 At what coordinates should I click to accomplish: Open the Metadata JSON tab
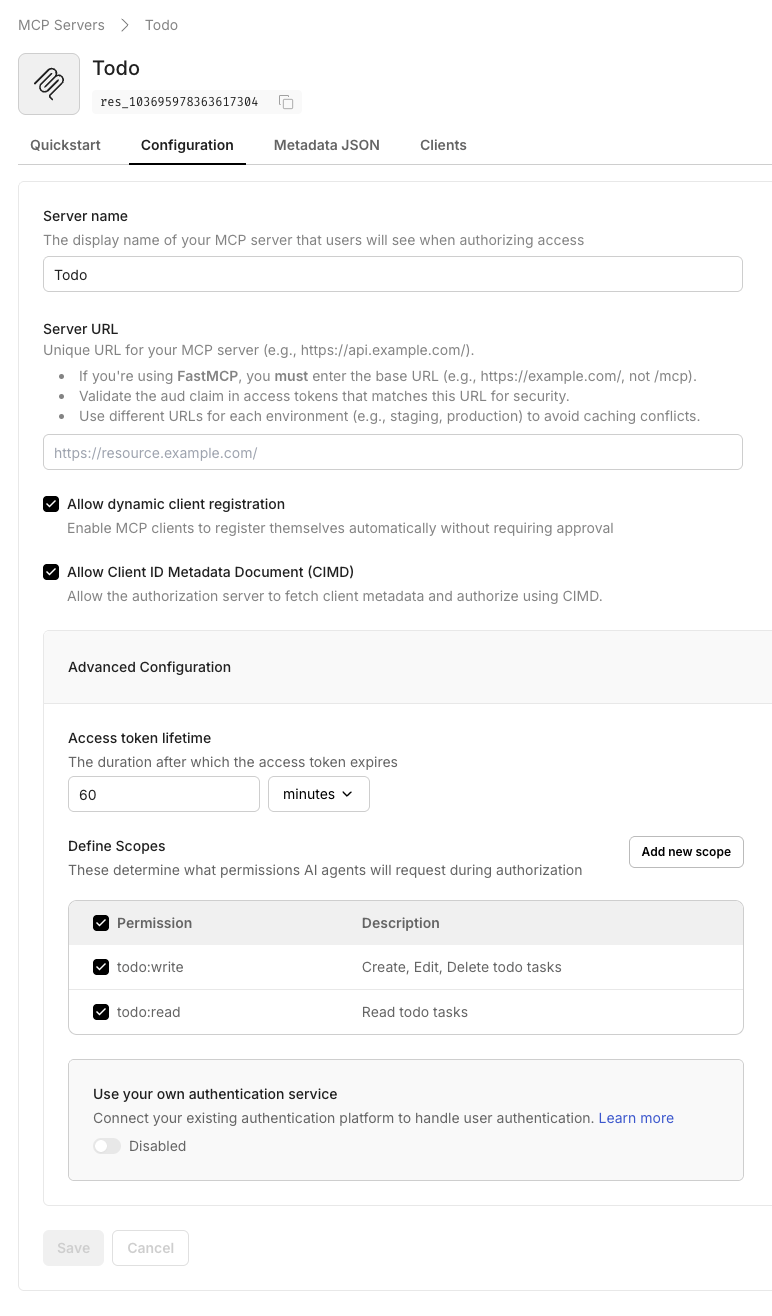point(326,145)
